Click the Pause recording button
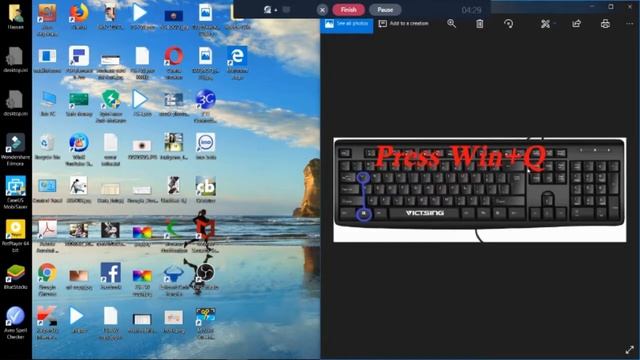 [x=385, y=10]
